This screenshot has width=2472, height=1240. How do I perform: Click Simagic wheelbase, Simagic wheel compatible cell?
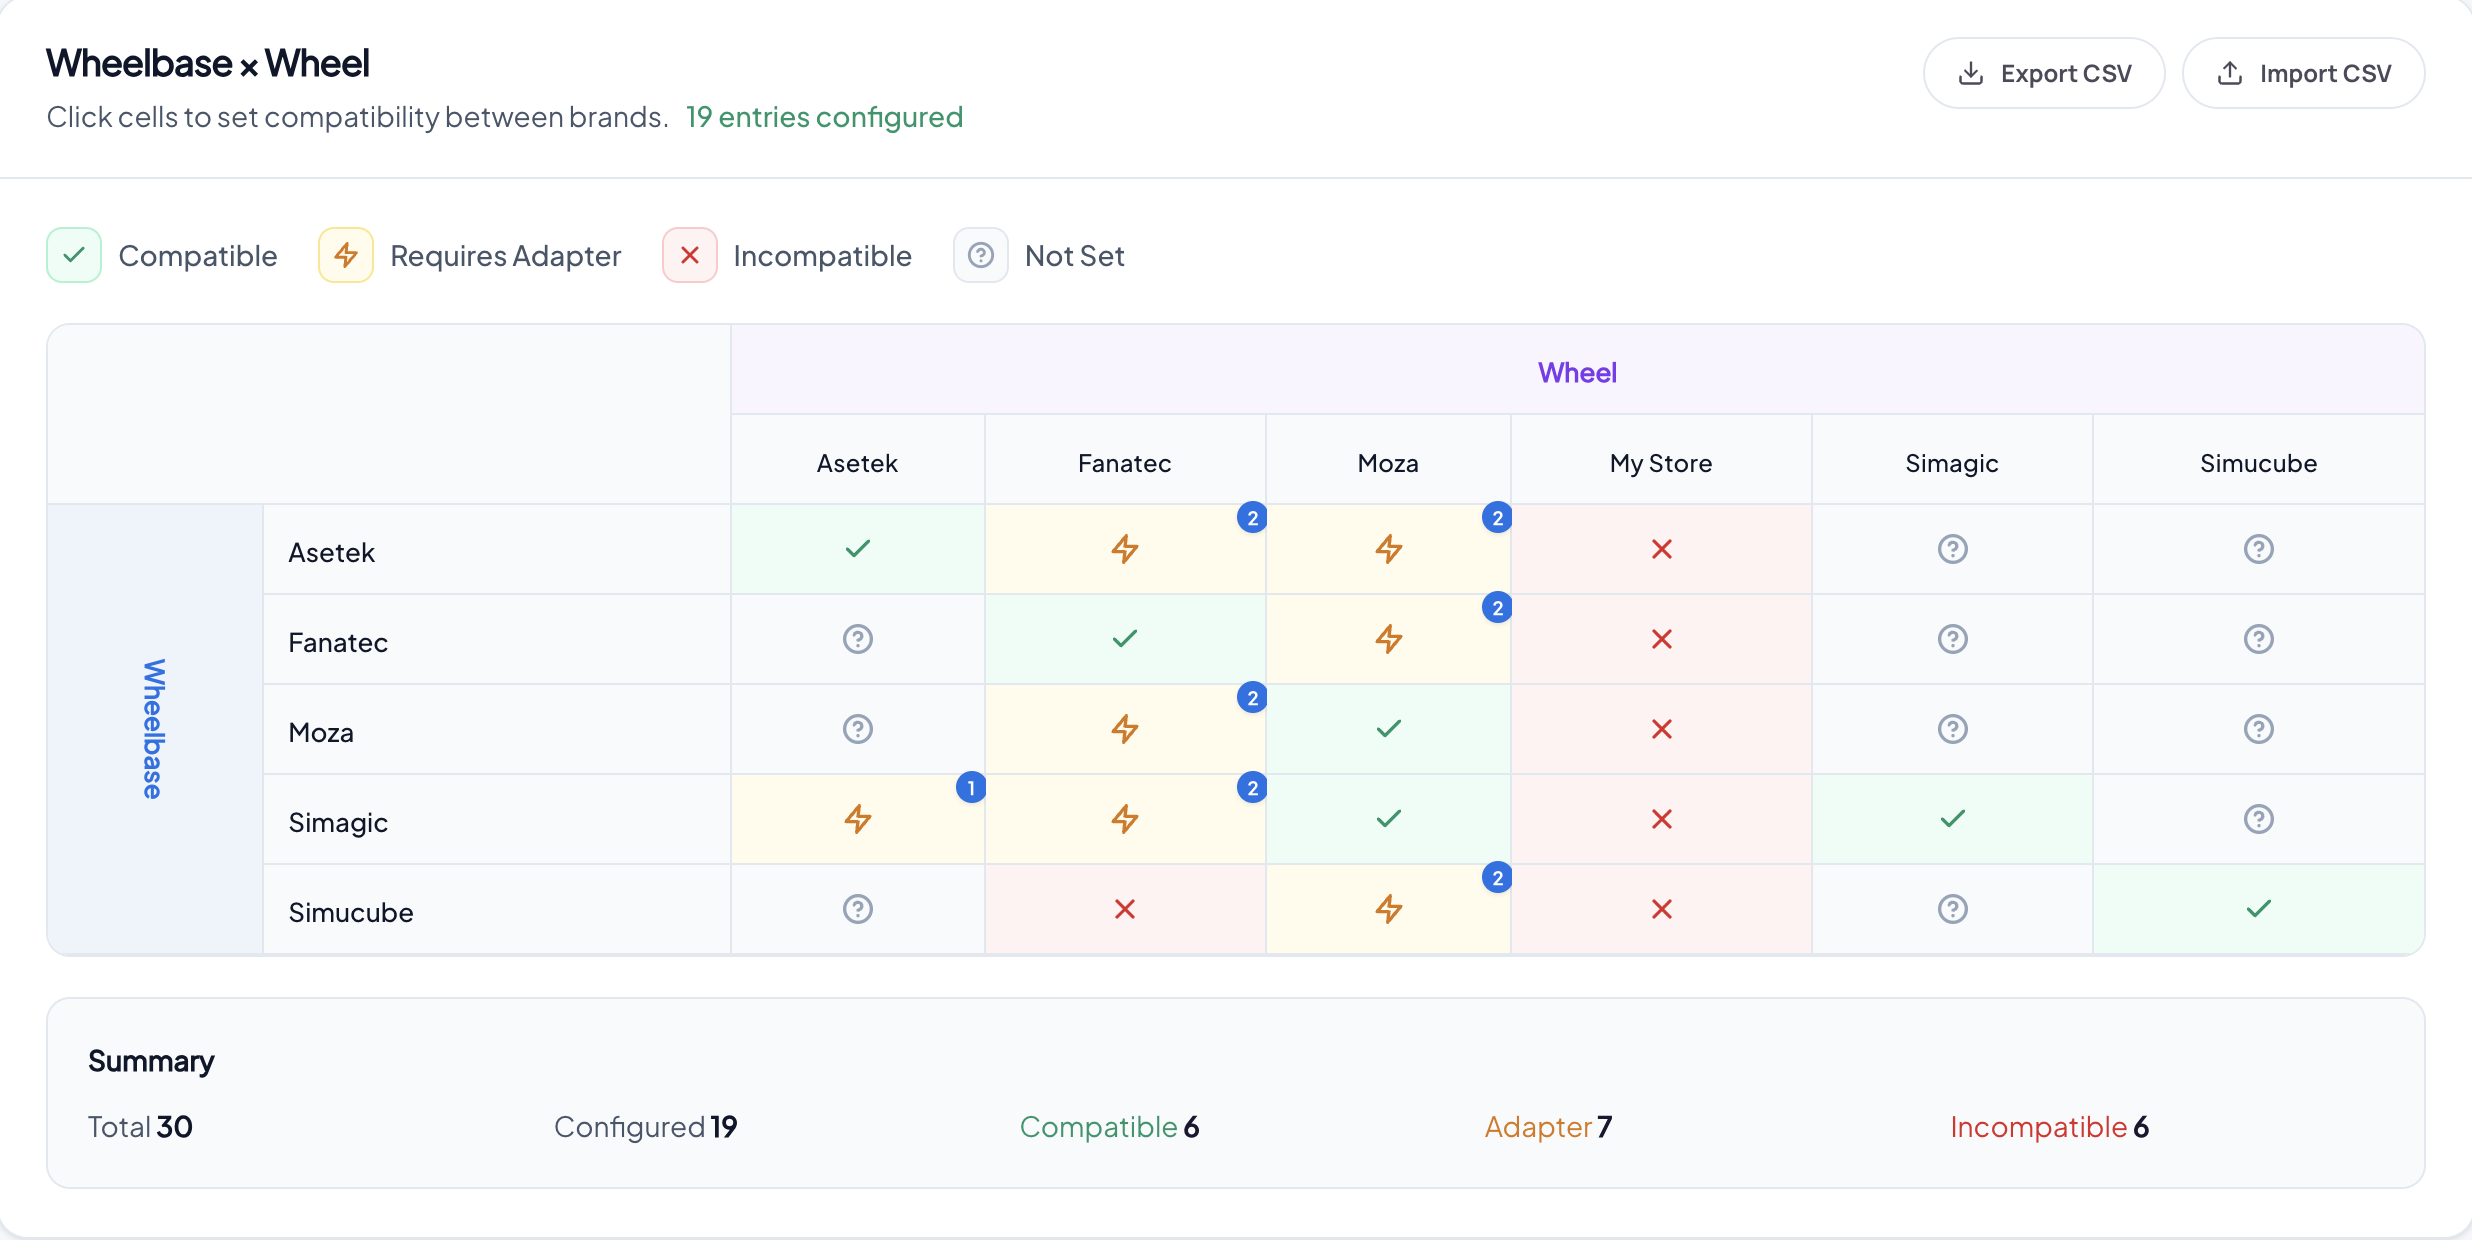[x=1953, y=819]
